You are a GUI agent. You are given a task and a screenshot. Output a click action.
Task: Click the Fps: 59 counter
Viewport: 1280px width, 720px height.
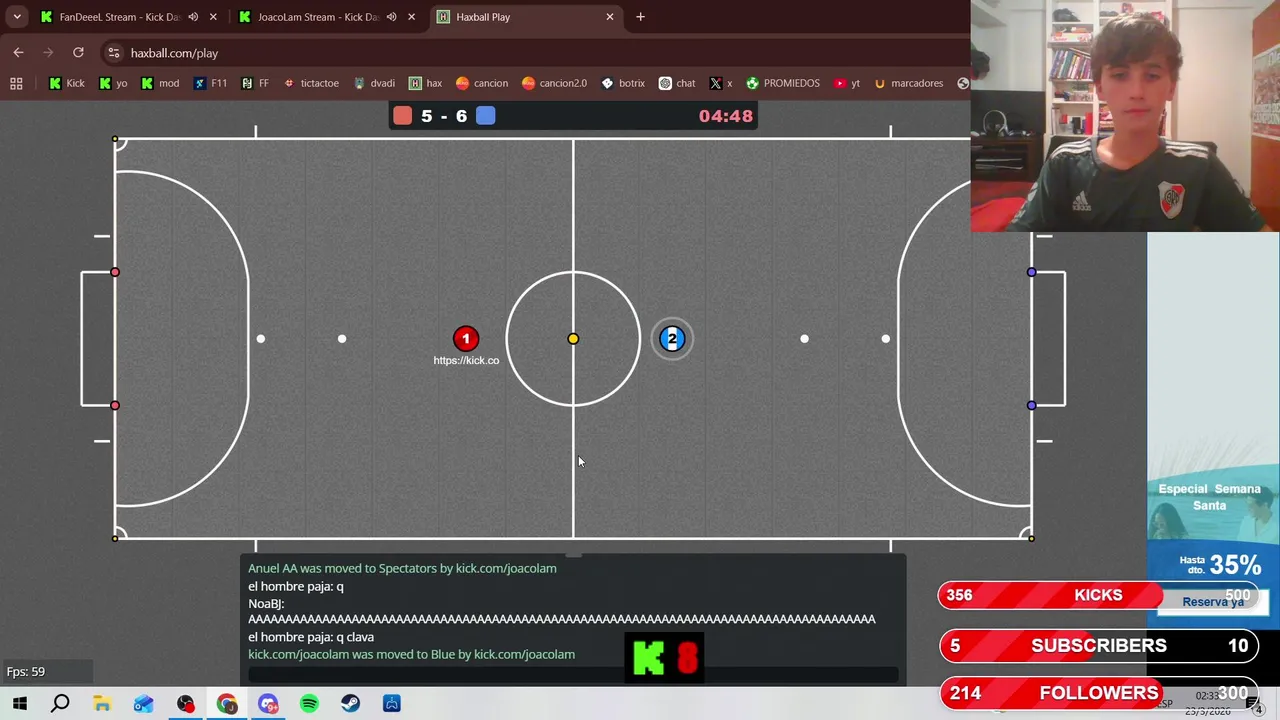26,672
